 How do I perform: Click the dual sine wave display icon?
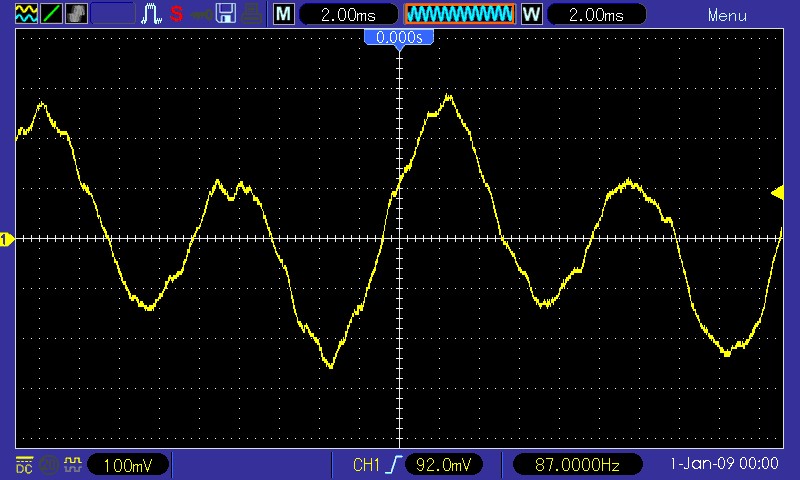(x=26, y=14)
